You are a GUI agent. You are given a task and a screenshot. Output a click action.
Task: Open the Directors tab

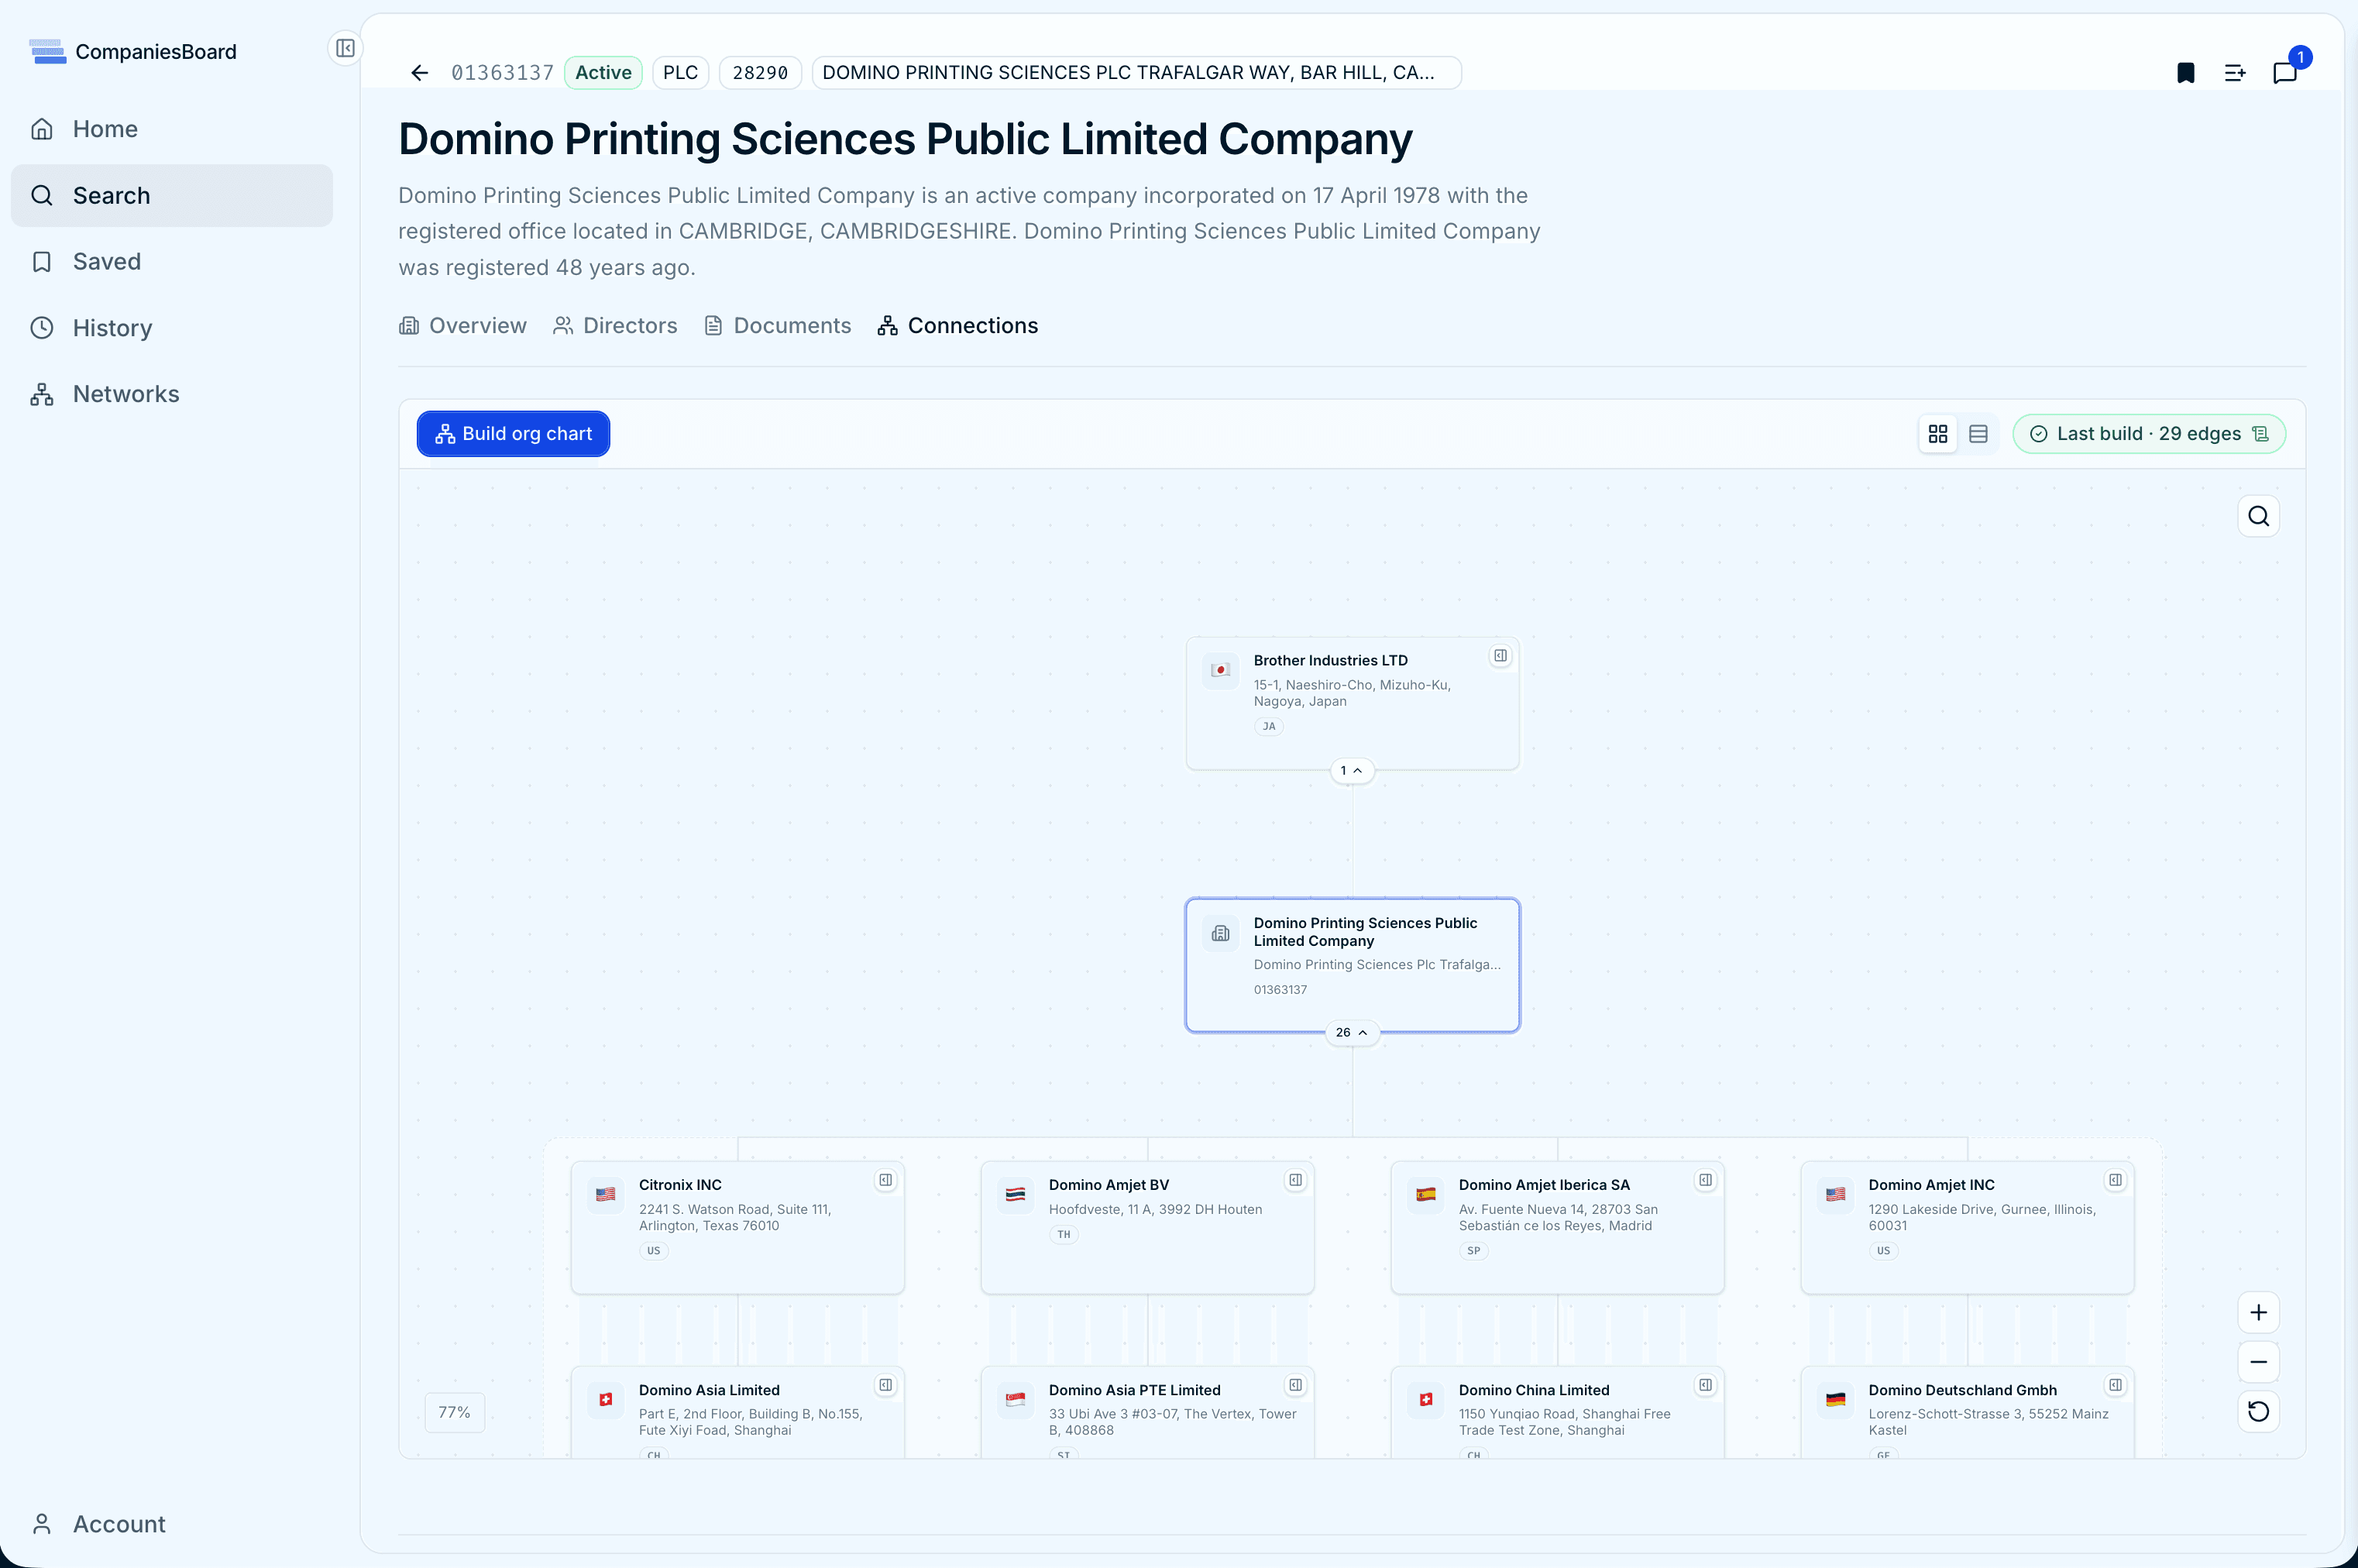click(x=615, y=326)
